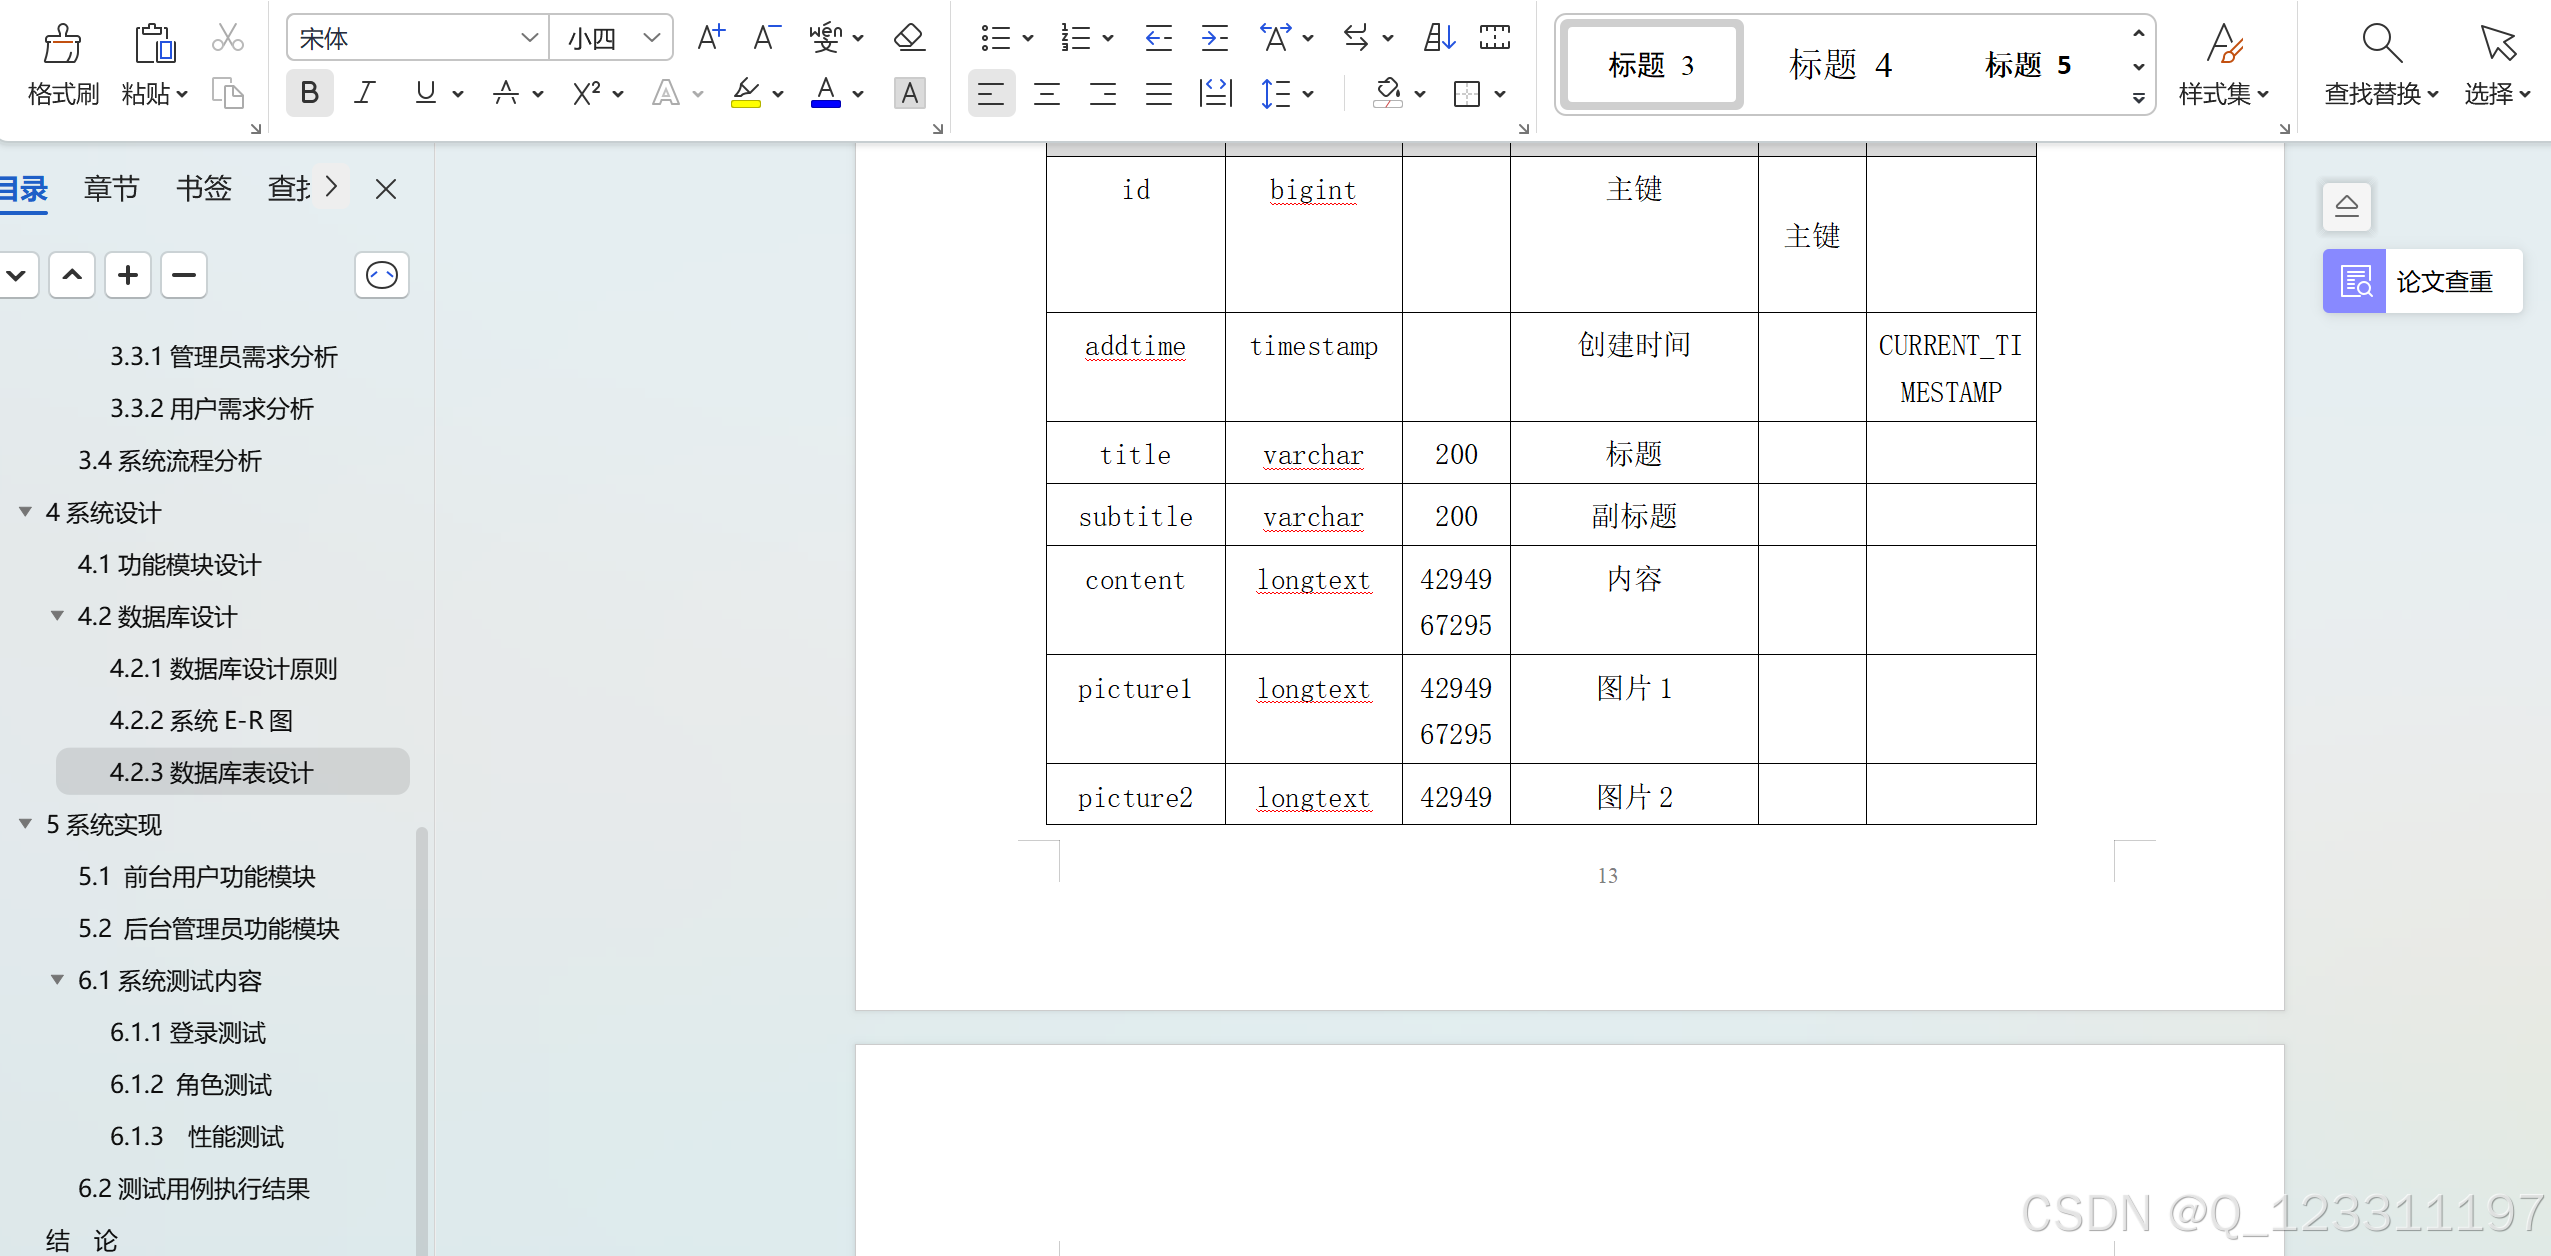Viewport: 2551px width, 1256px height.
Task: Click the phonetic guide (wén) icon
Action: pyautogui.click(x=826, y=38)
